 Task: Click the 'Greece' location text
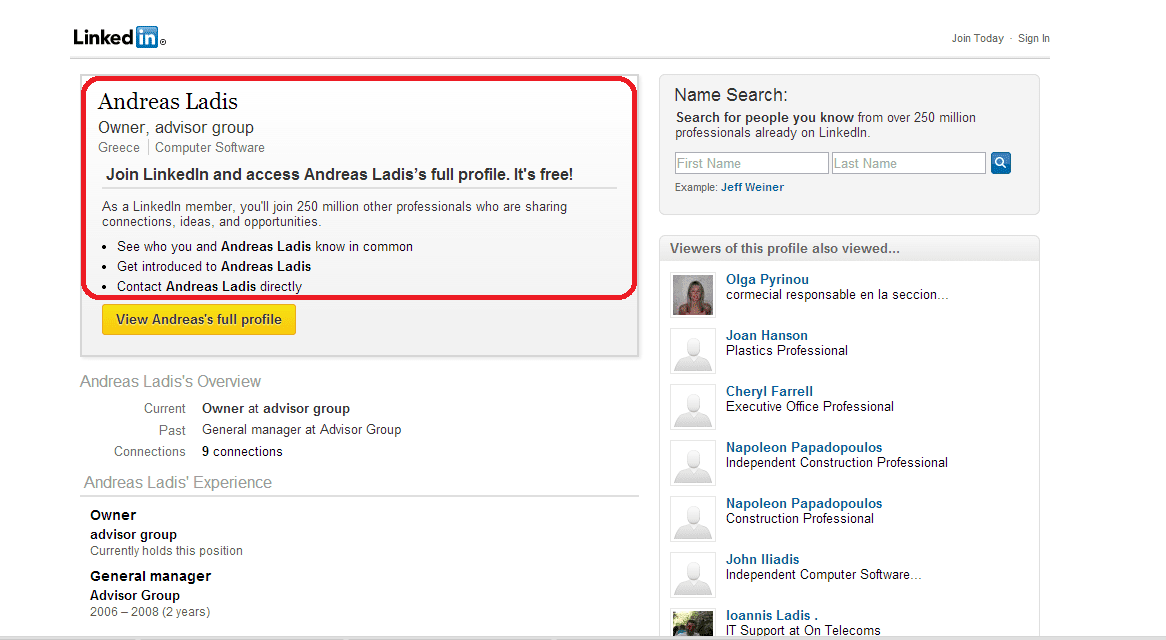pyautogui.click(x=119, y=147)
